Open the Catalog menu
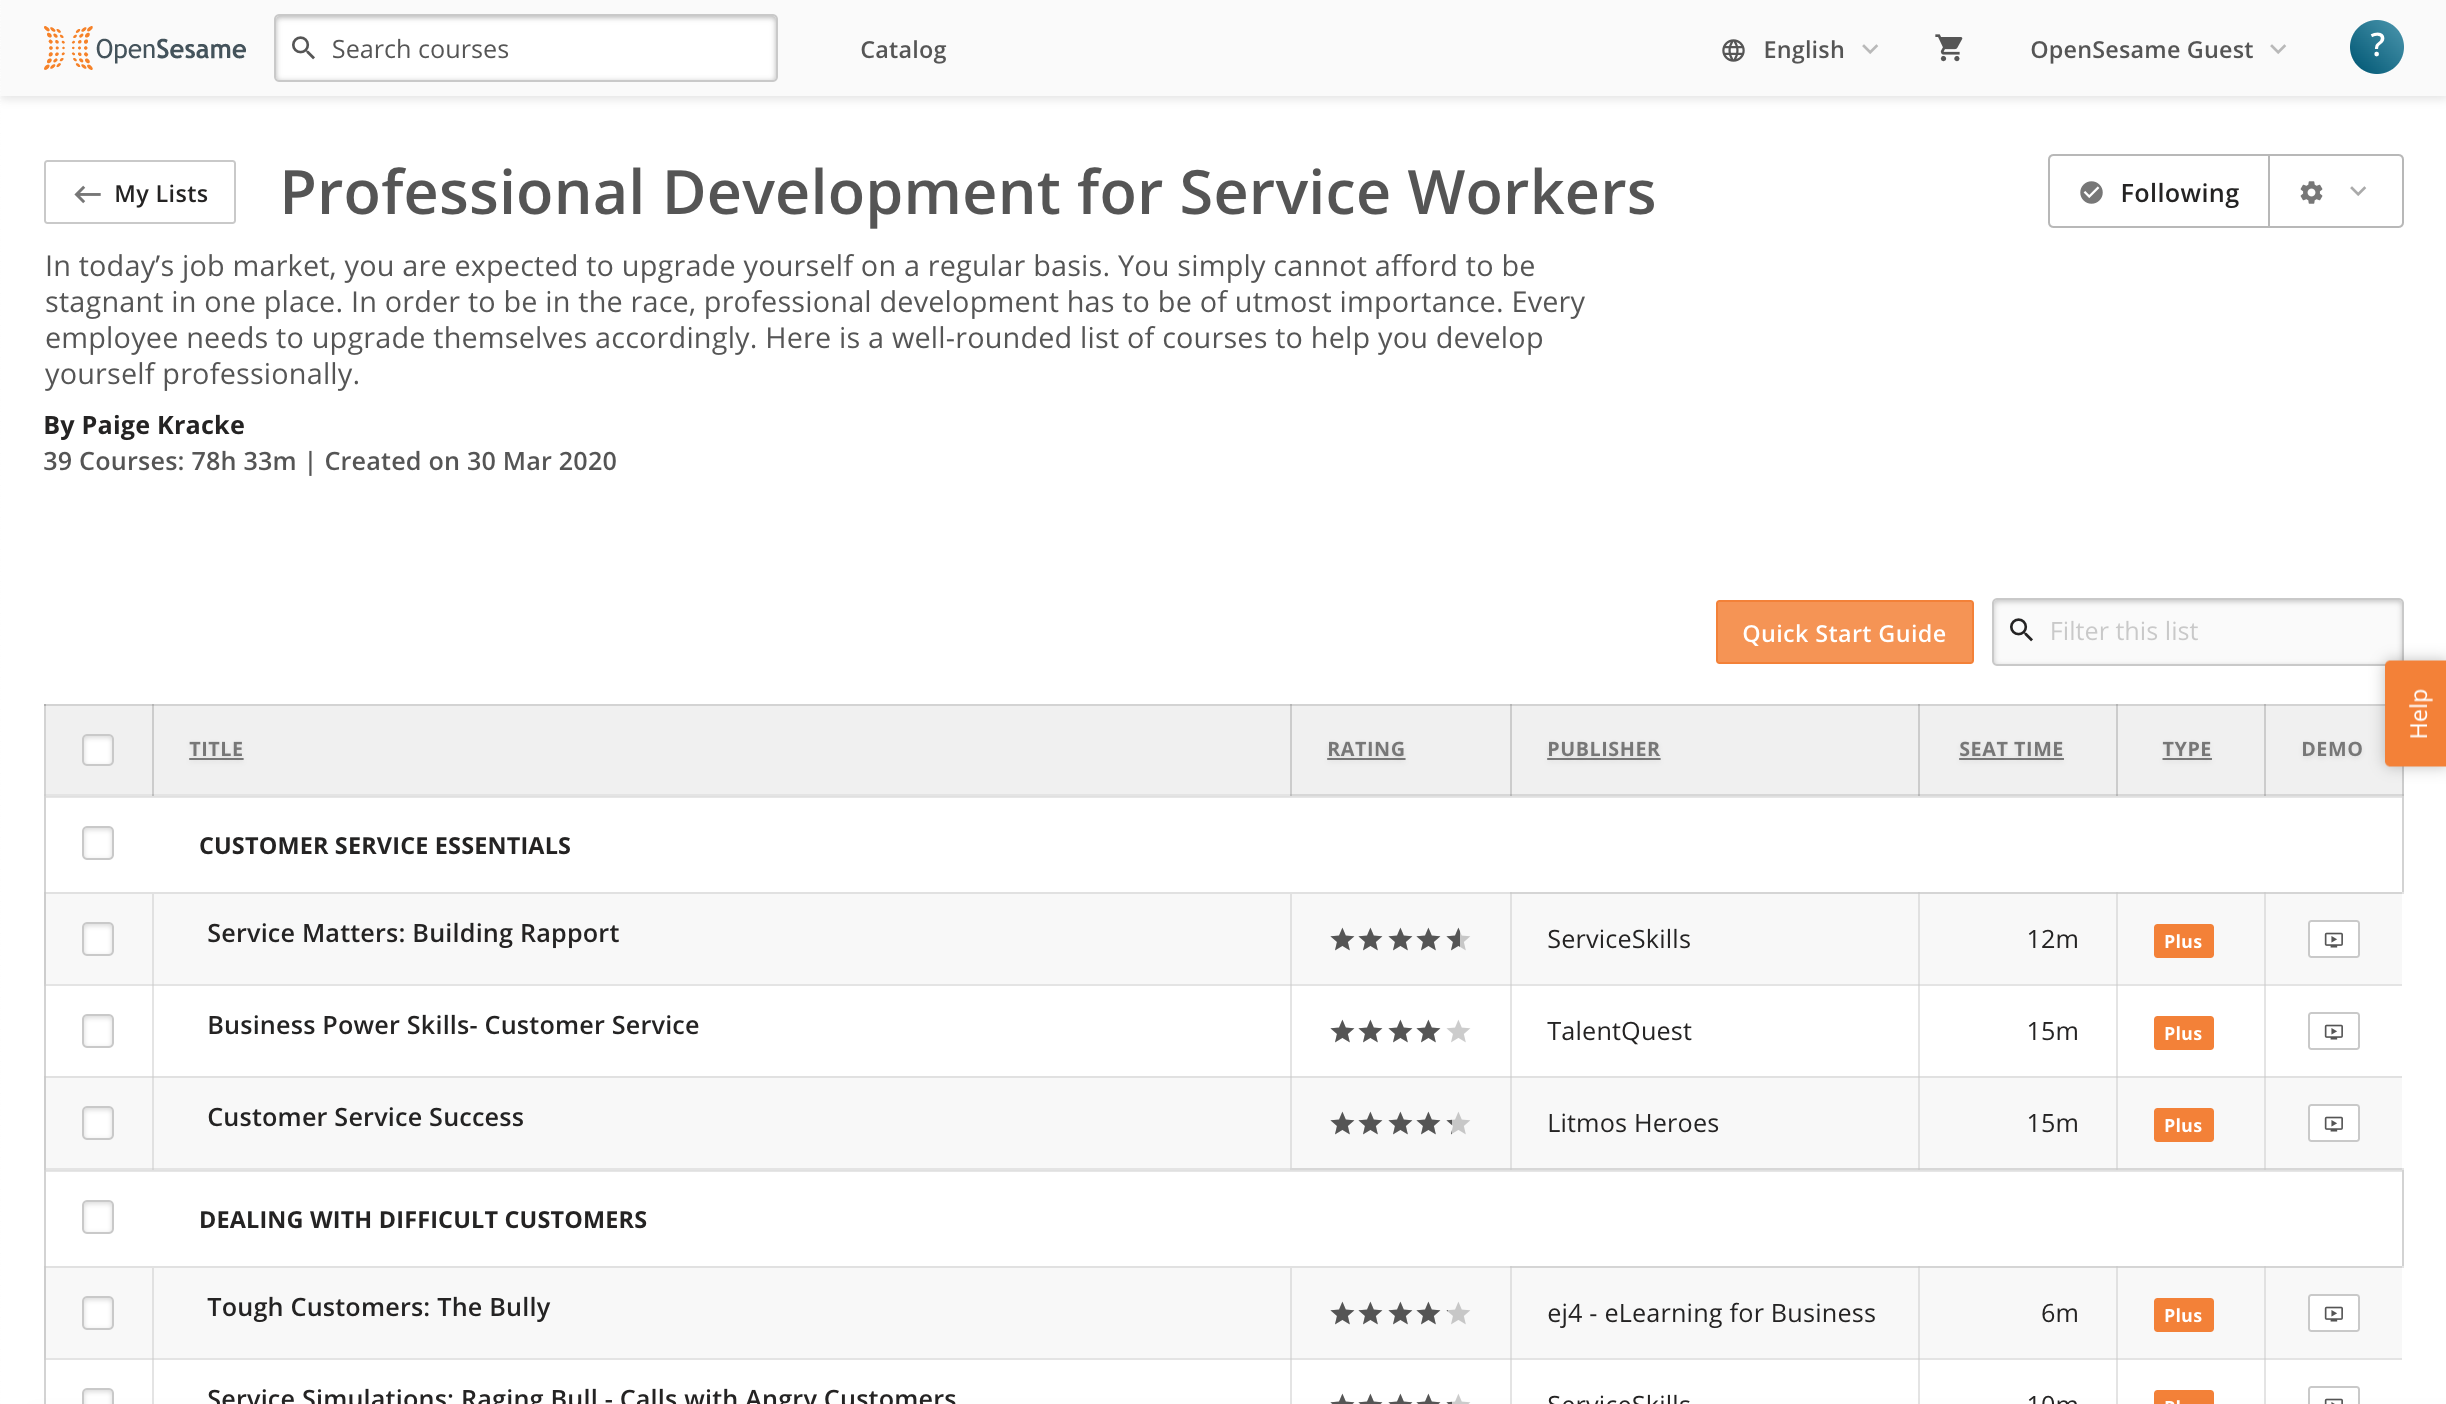 point(903,50)
